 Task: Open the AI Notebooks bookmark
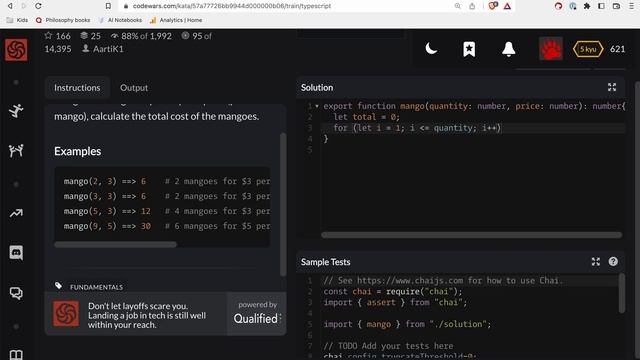pyautogui.click(x=120, y=20)
